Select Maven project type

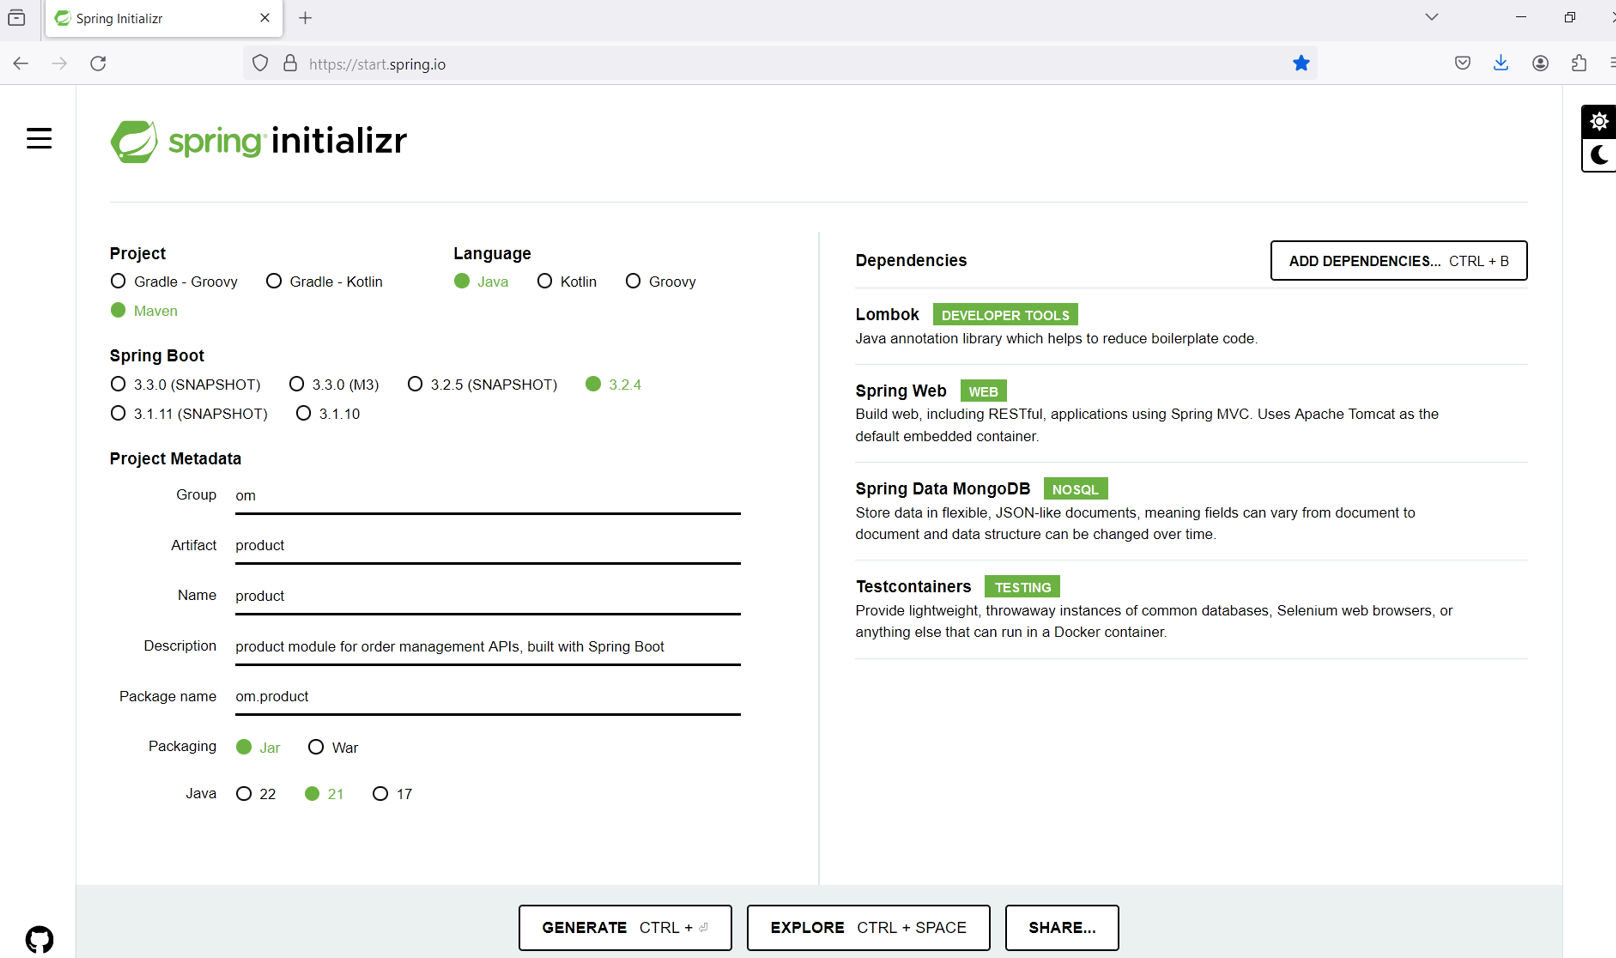[x=144, y=311]
